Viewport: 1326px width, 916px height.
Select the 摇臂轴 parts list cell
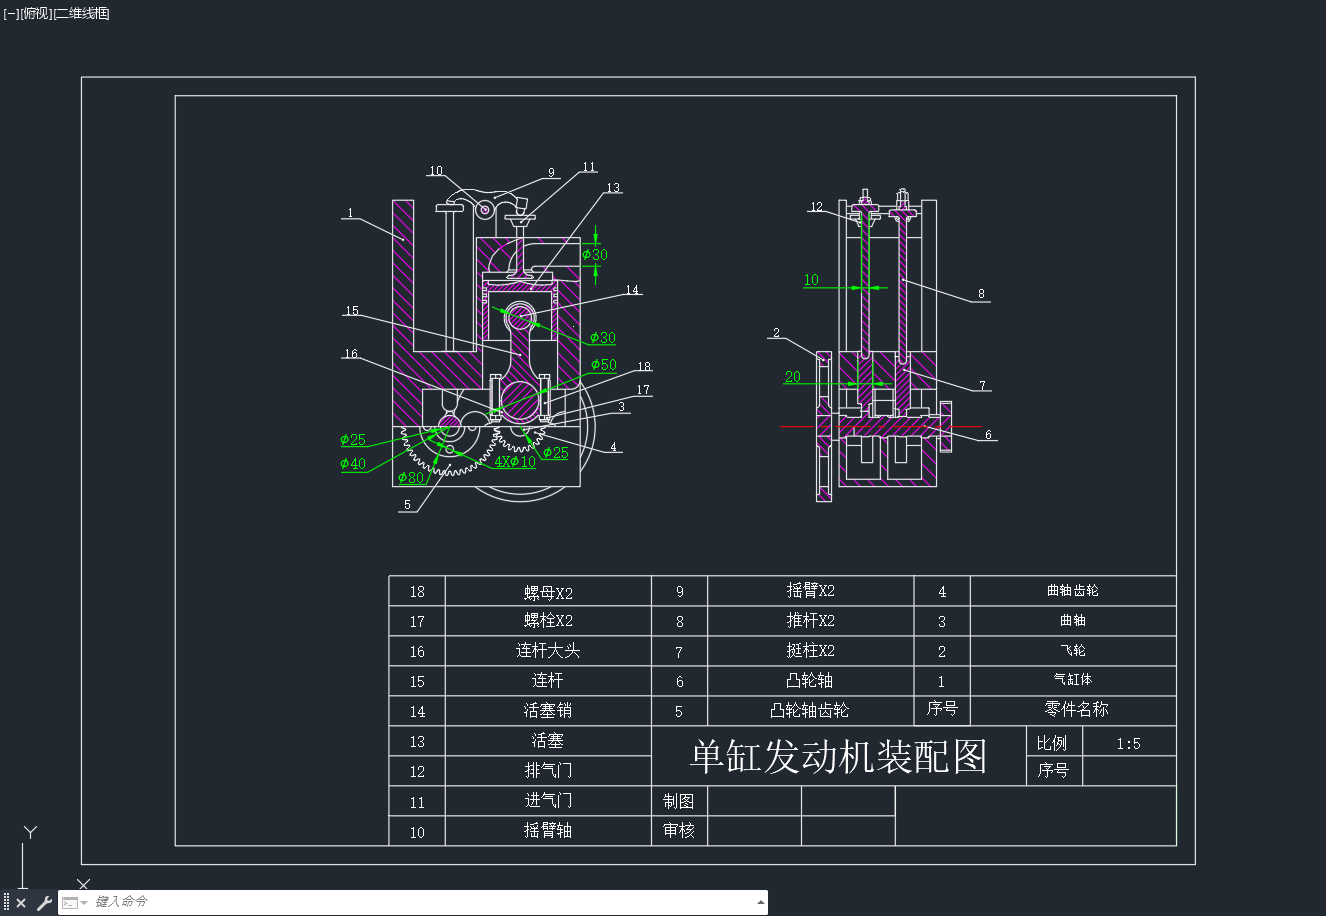548,831
